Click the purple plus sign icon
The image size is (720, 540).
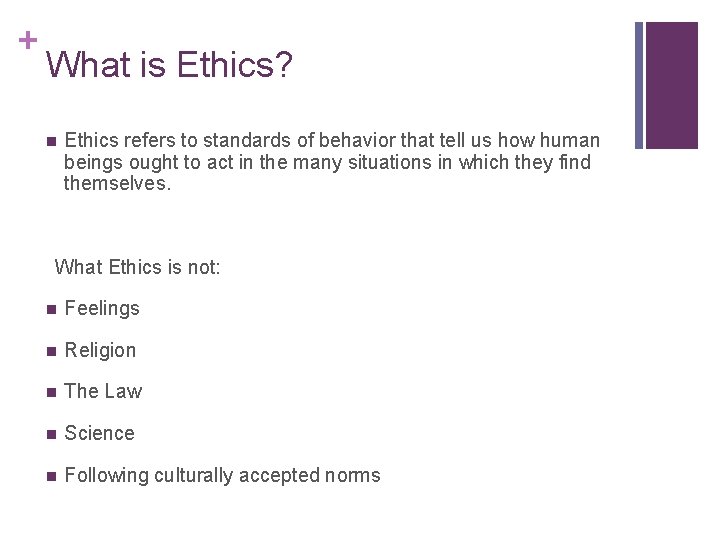(x=28, y=40)
